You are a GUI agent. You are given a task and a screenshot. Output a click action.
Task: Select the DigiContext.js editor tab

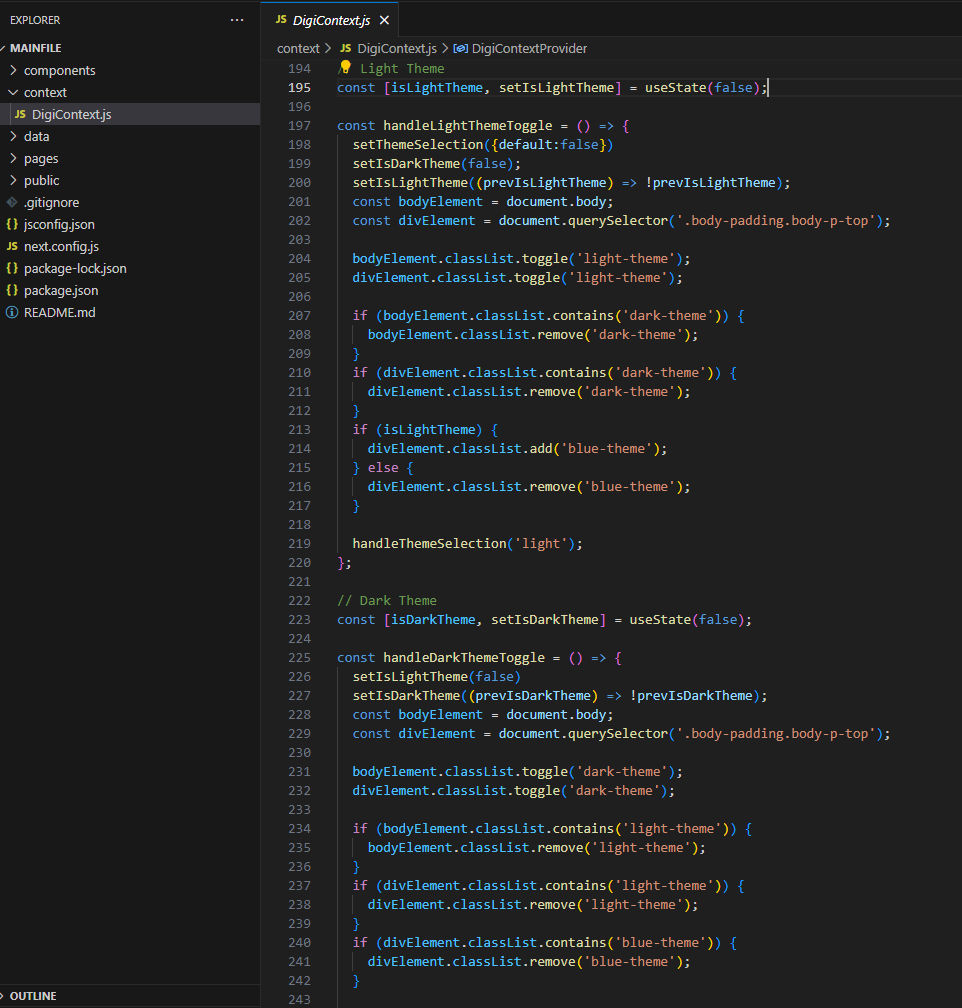(331, 20)
